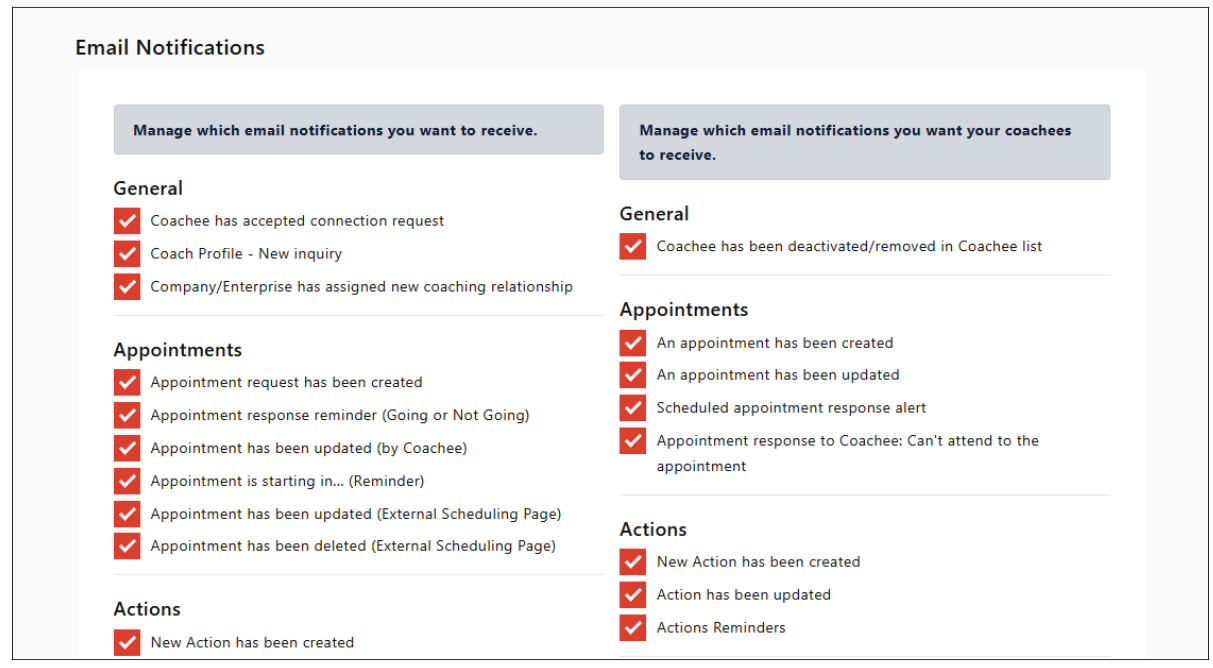Disable 'Appointment has been updated (by Coachee)'

[x=127, y=448]
